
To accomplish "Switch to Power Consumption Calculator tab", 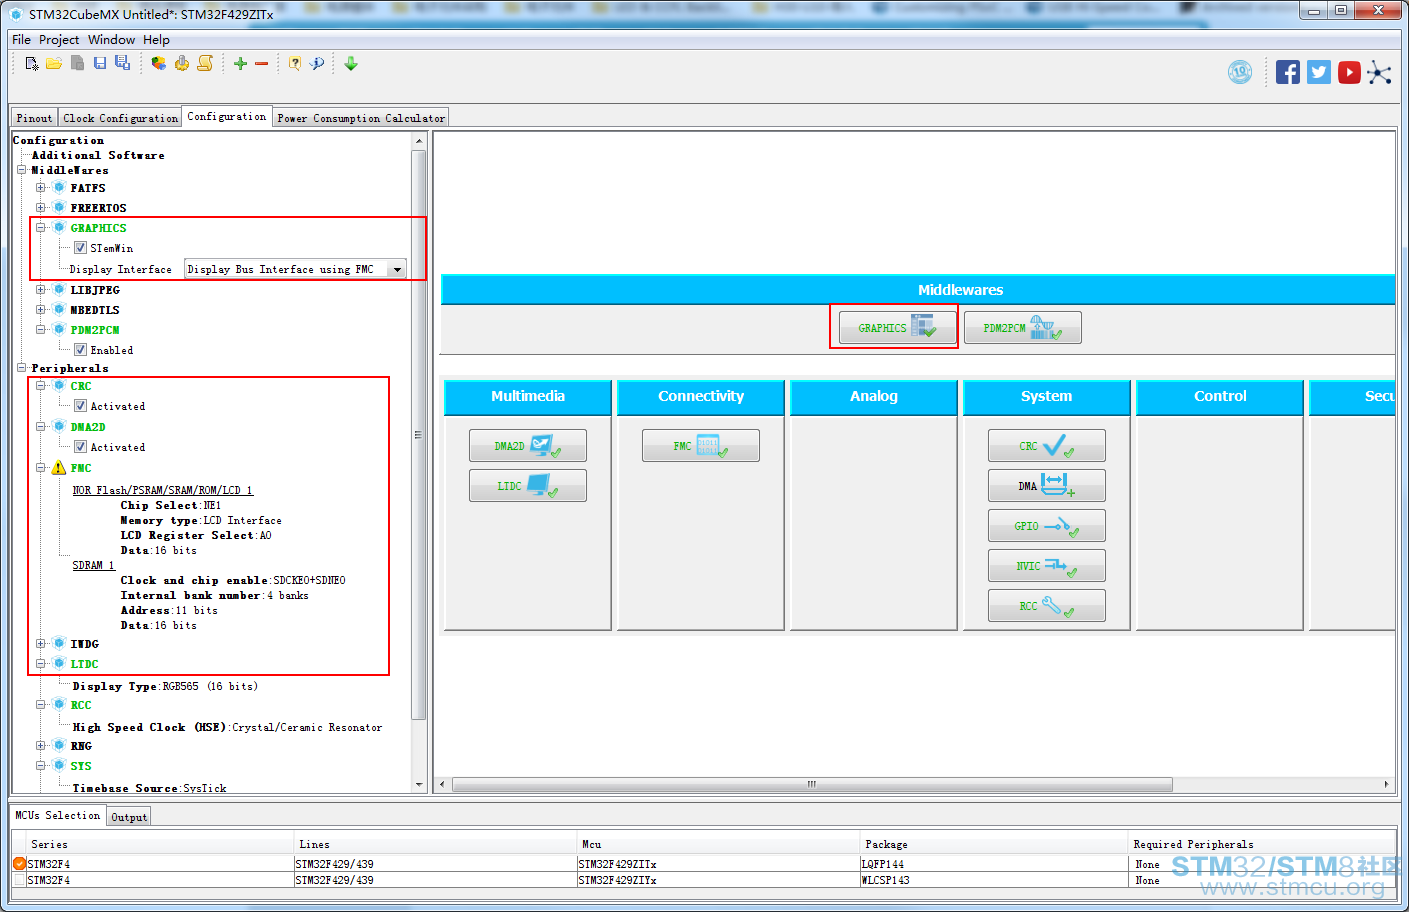I will (x=361, y=118).
